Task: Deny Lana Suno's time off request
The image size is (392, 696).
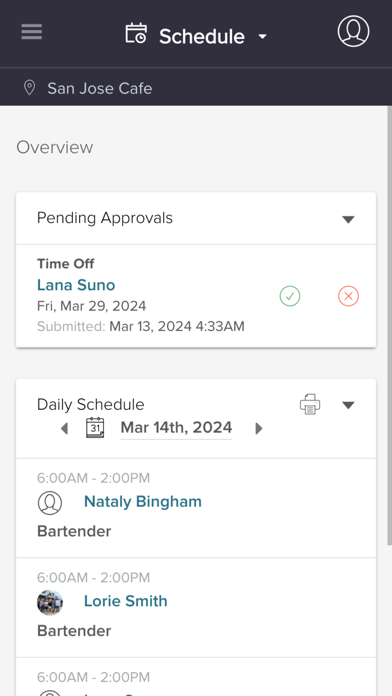Action: pyautogui.click(x=348, y=296)
